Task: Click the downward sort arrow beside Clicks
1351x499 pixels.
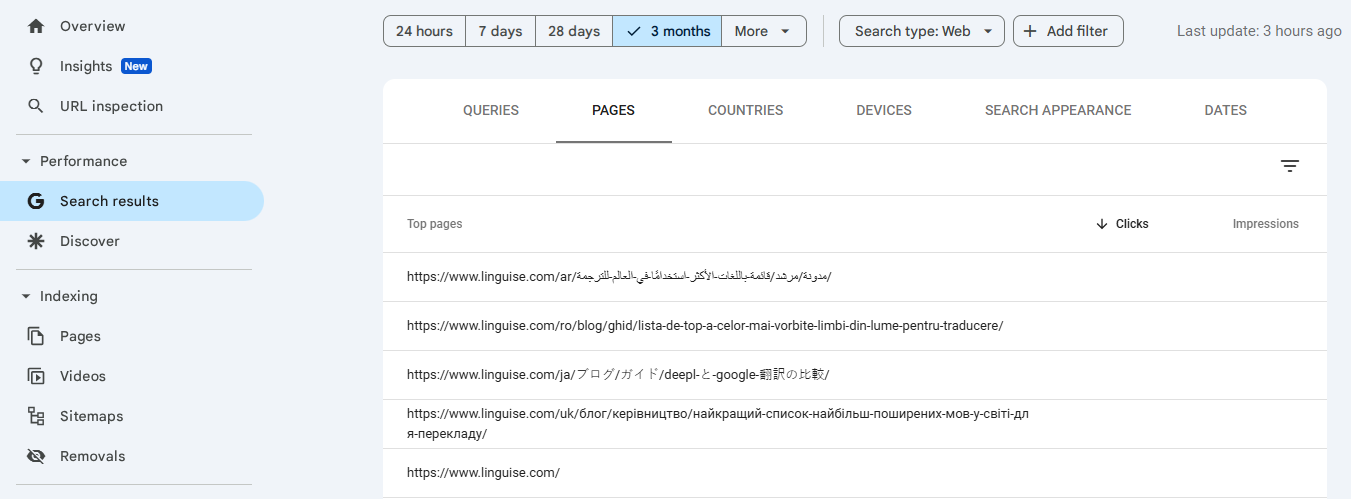Action: pos(1102,224)
